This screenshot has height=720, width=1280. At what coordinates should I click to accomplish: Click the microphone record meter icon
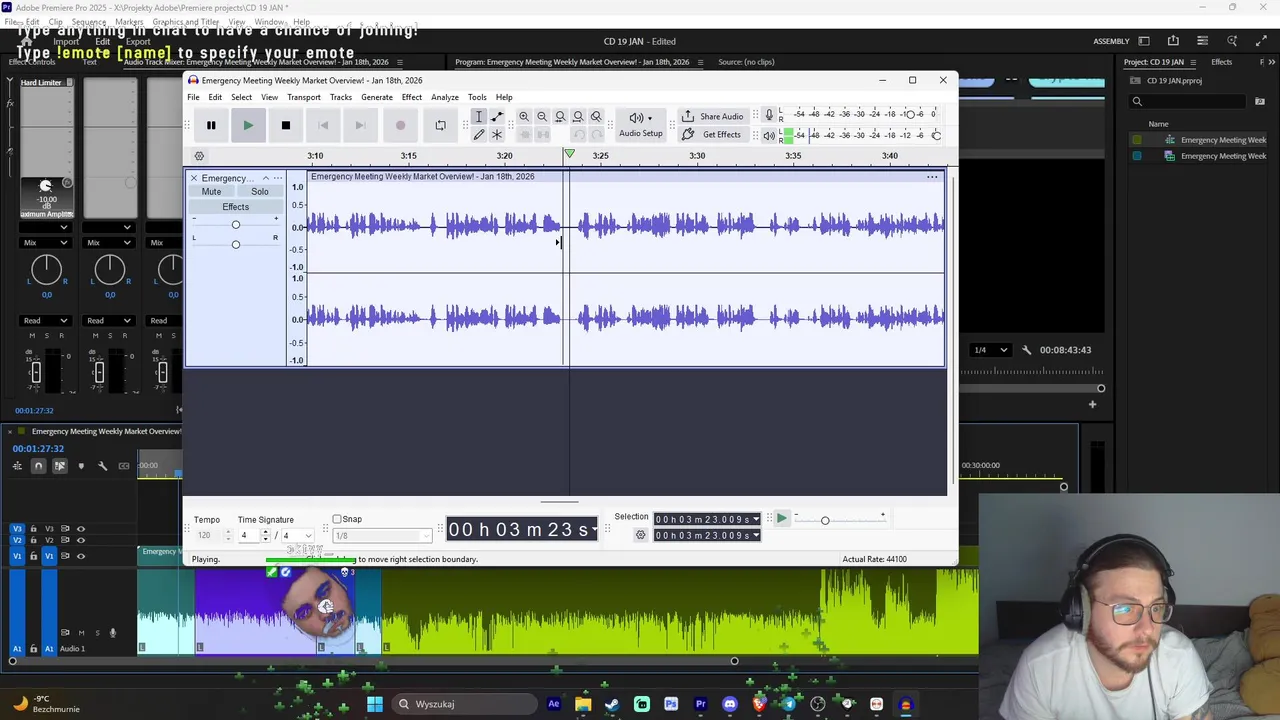click(x=768, y=114)
